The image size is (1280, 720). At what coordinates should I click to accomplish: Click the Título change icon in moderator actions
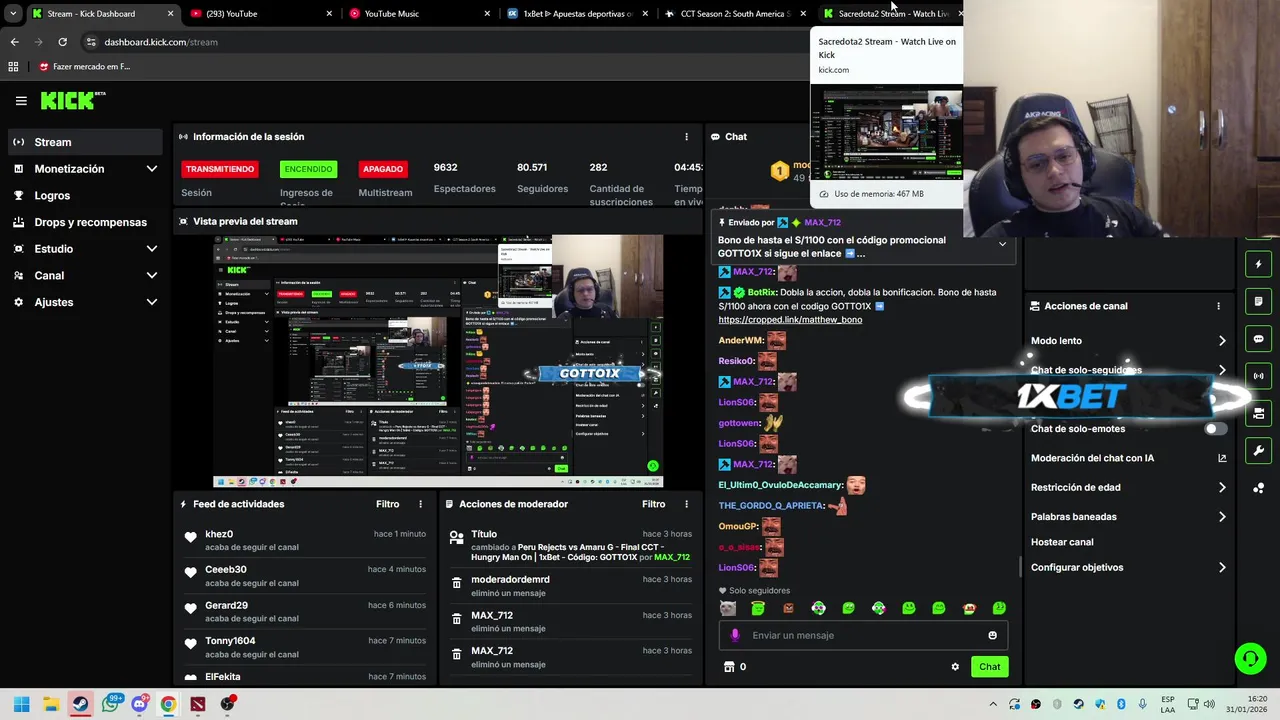click(x=456, y=538)
